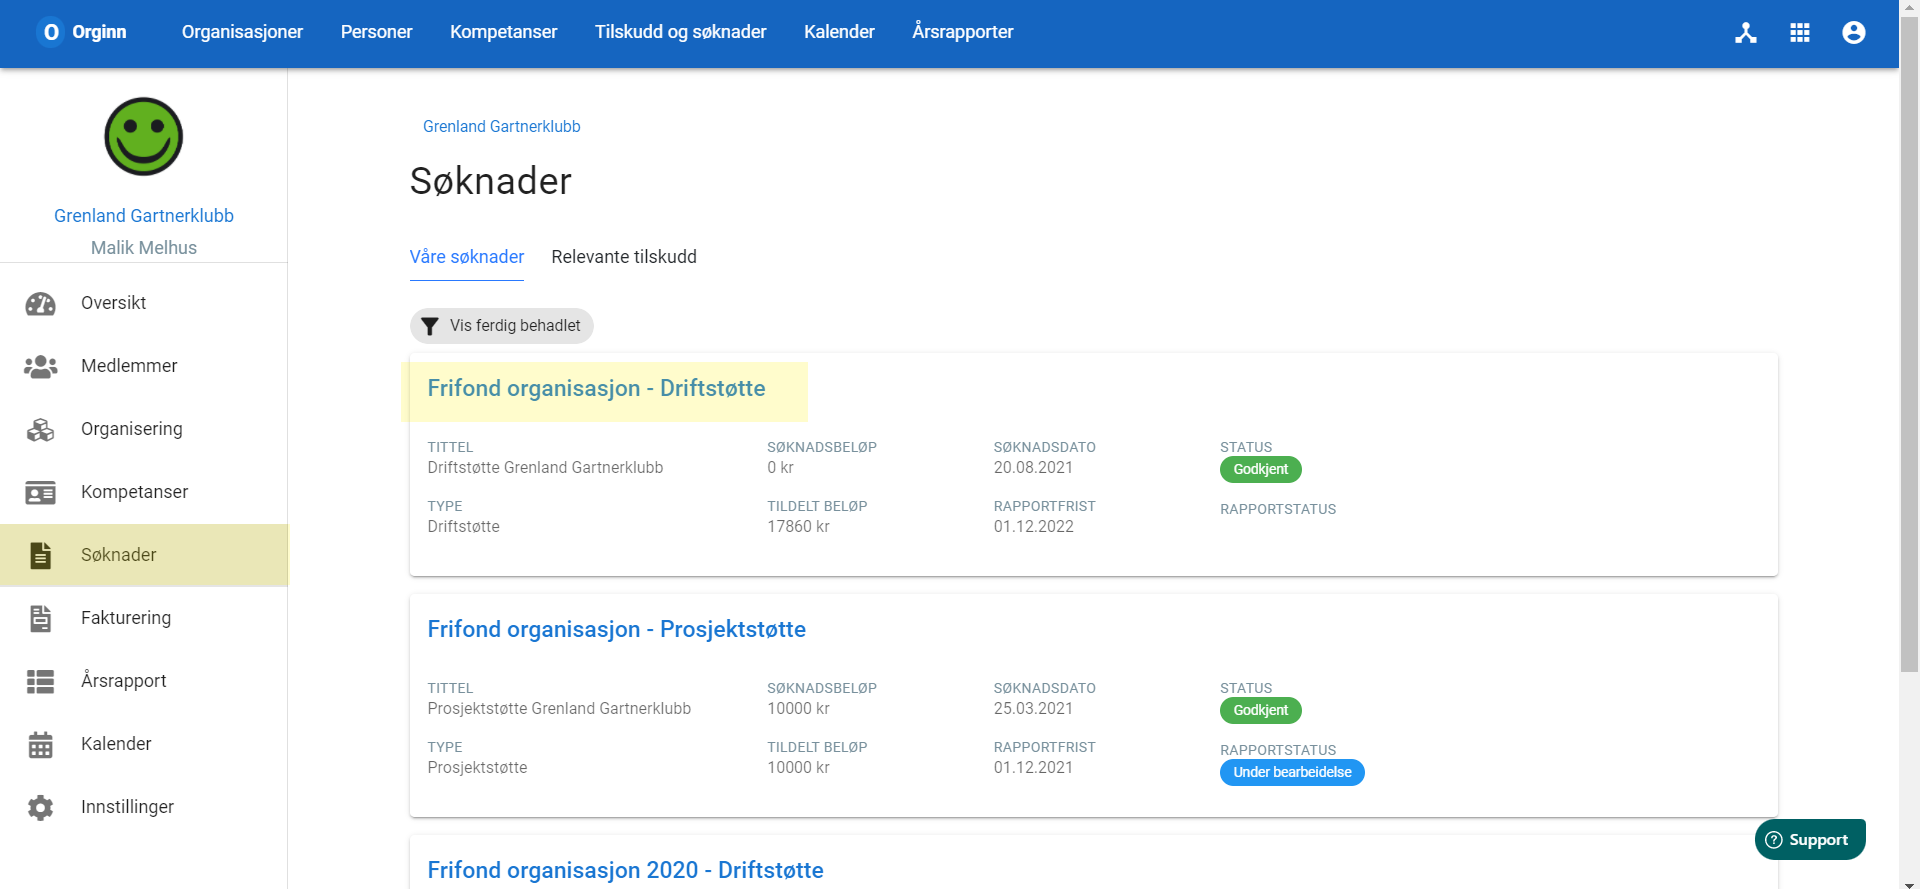The height and width of the screenshot is (889, 1920).
Task: Open Kalender in top navigation
Action: pos(839,32)
